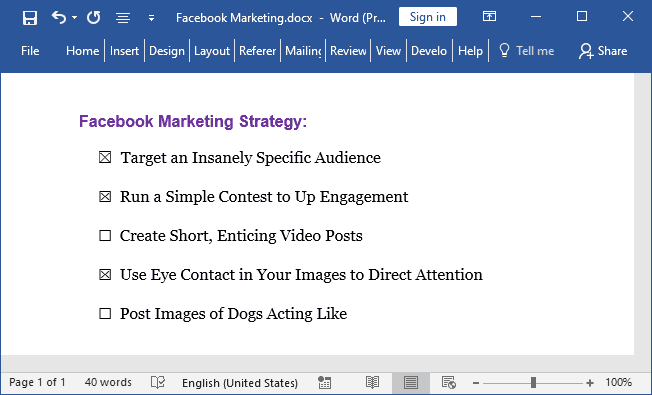
Task: Click the Sign in button
Action: coord(427,17)
